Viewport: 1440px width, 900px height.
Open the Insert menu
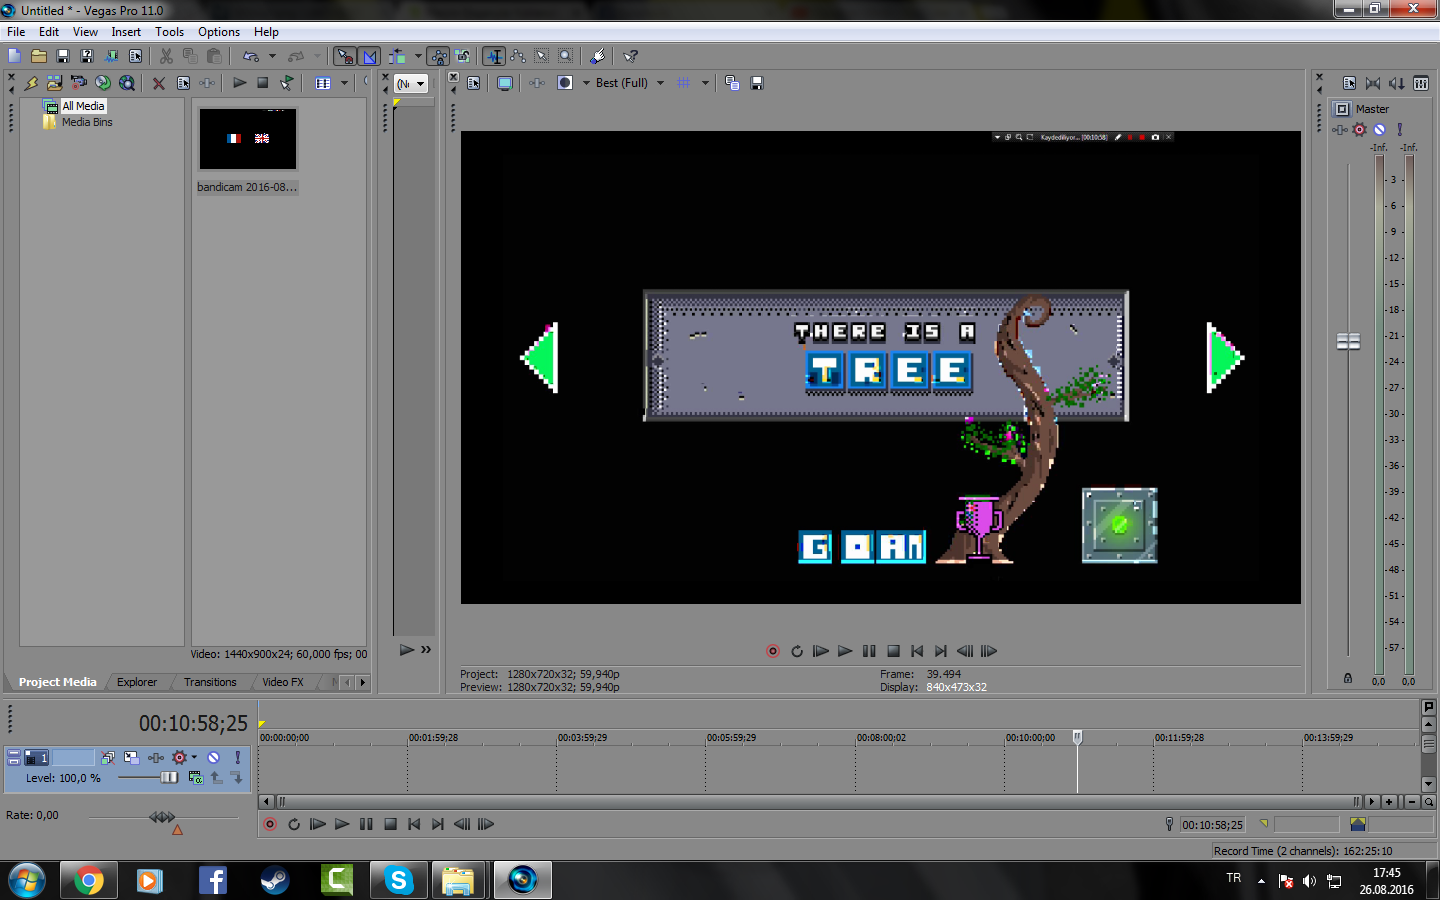pyautogui.click(x=126, y=32)
